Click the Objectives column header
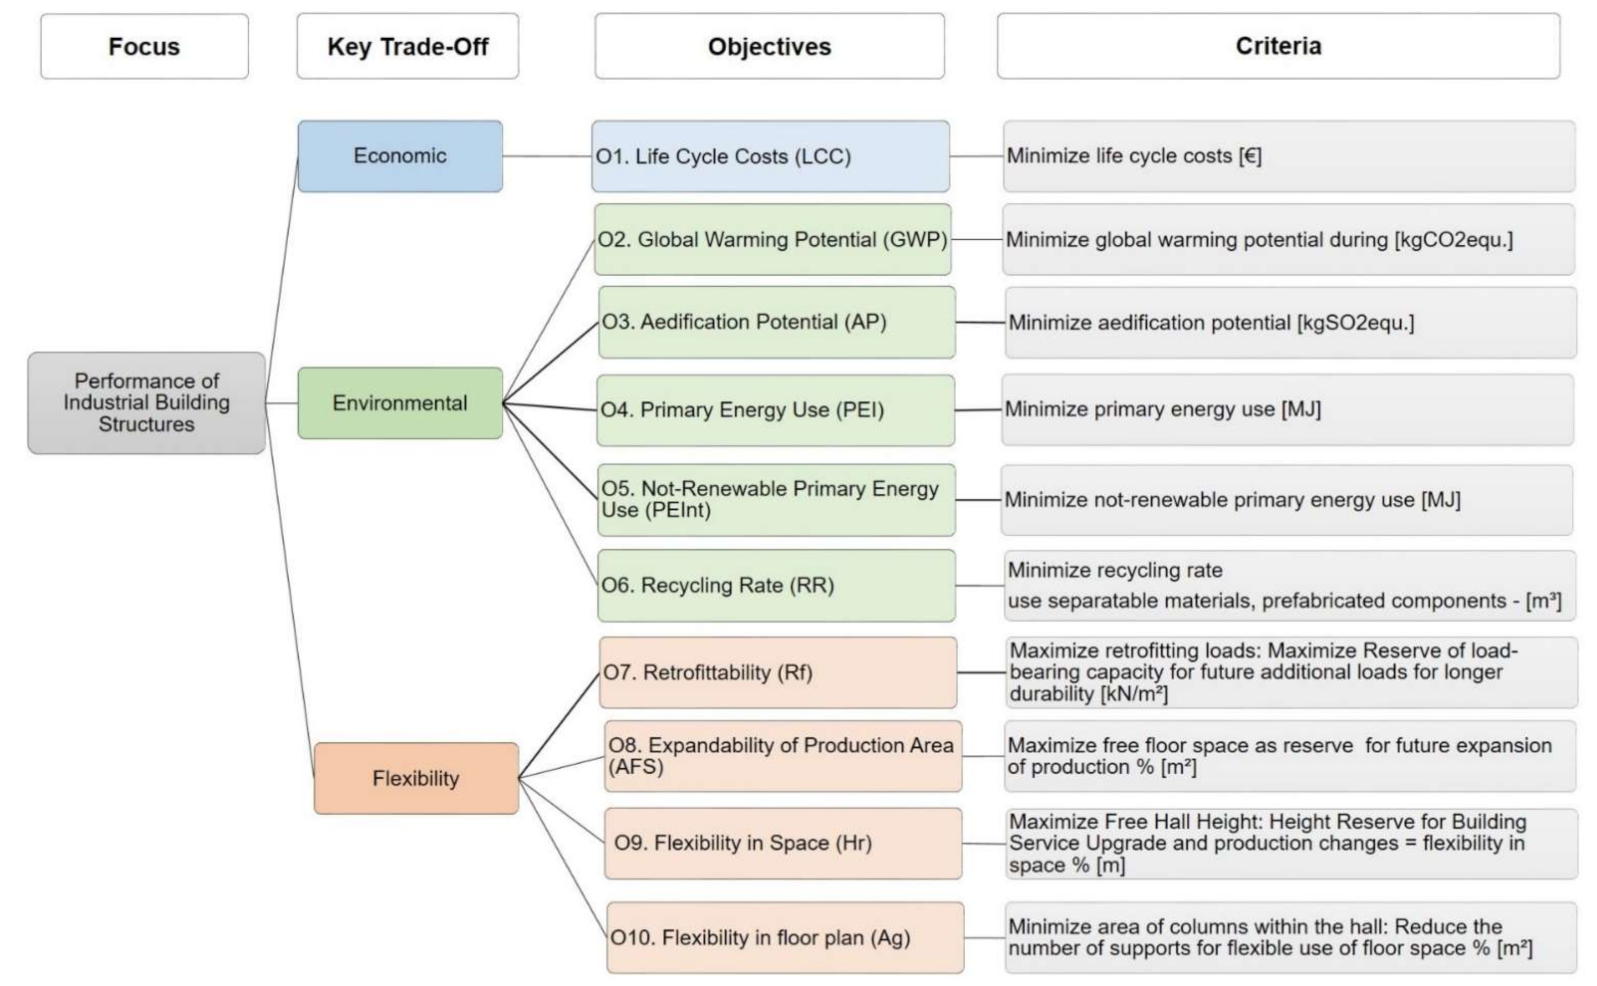This screenshot has height=986, width=1597. tap(769, 46)
